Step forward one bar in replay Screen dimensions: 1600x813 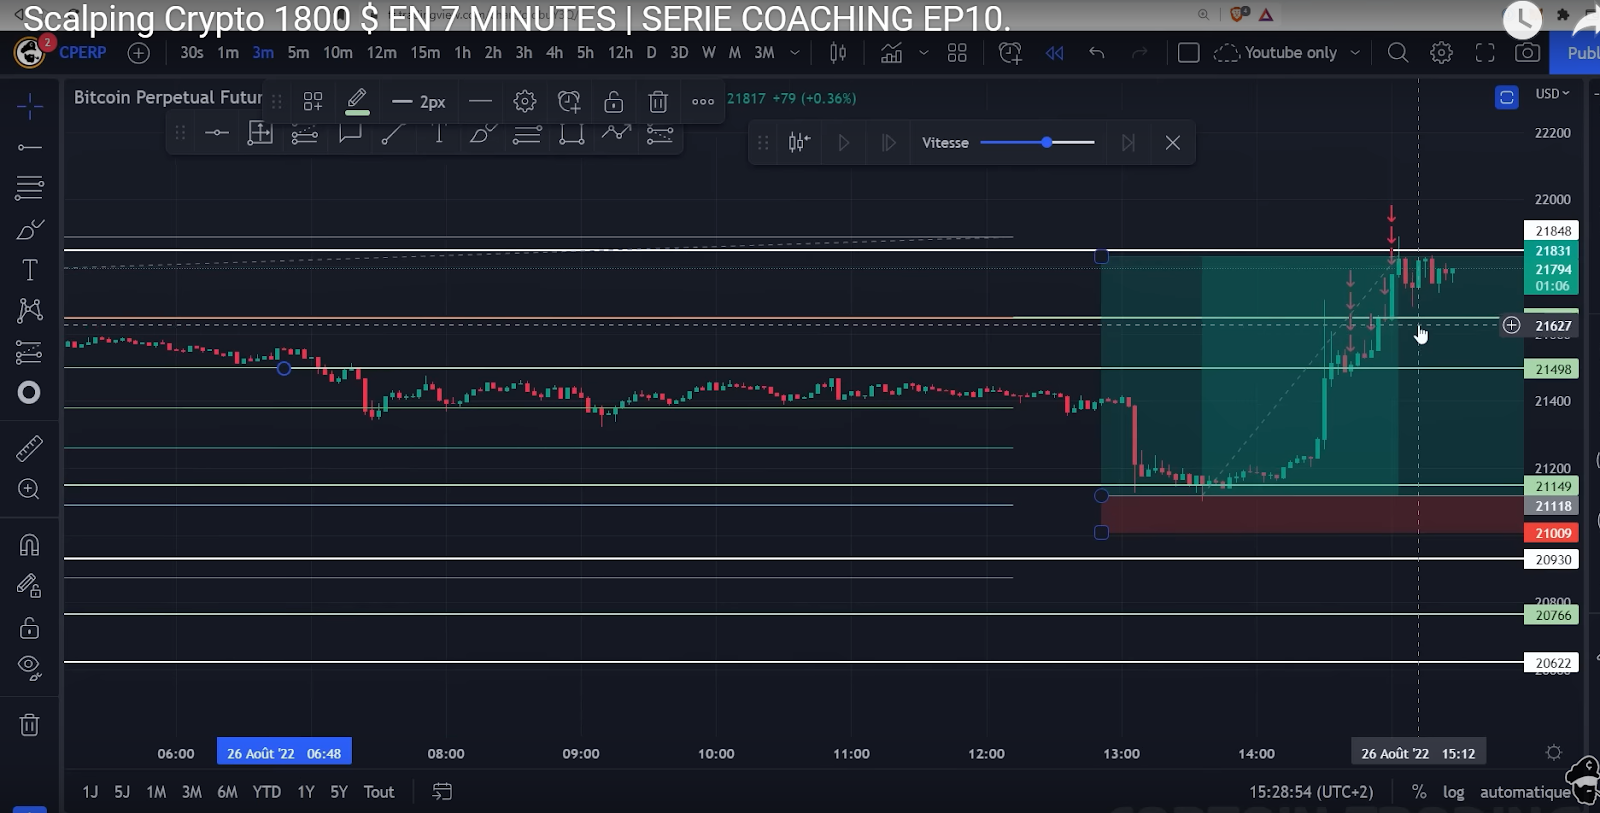click(x=888, y=143)
